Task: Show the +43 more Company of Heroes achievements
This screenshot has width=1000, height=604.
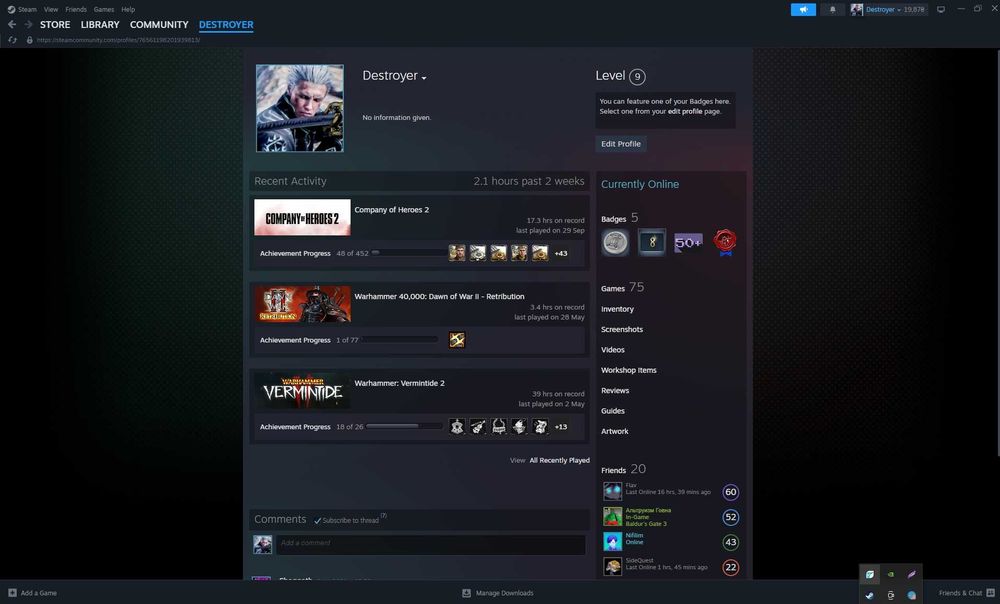Action: 561,254
